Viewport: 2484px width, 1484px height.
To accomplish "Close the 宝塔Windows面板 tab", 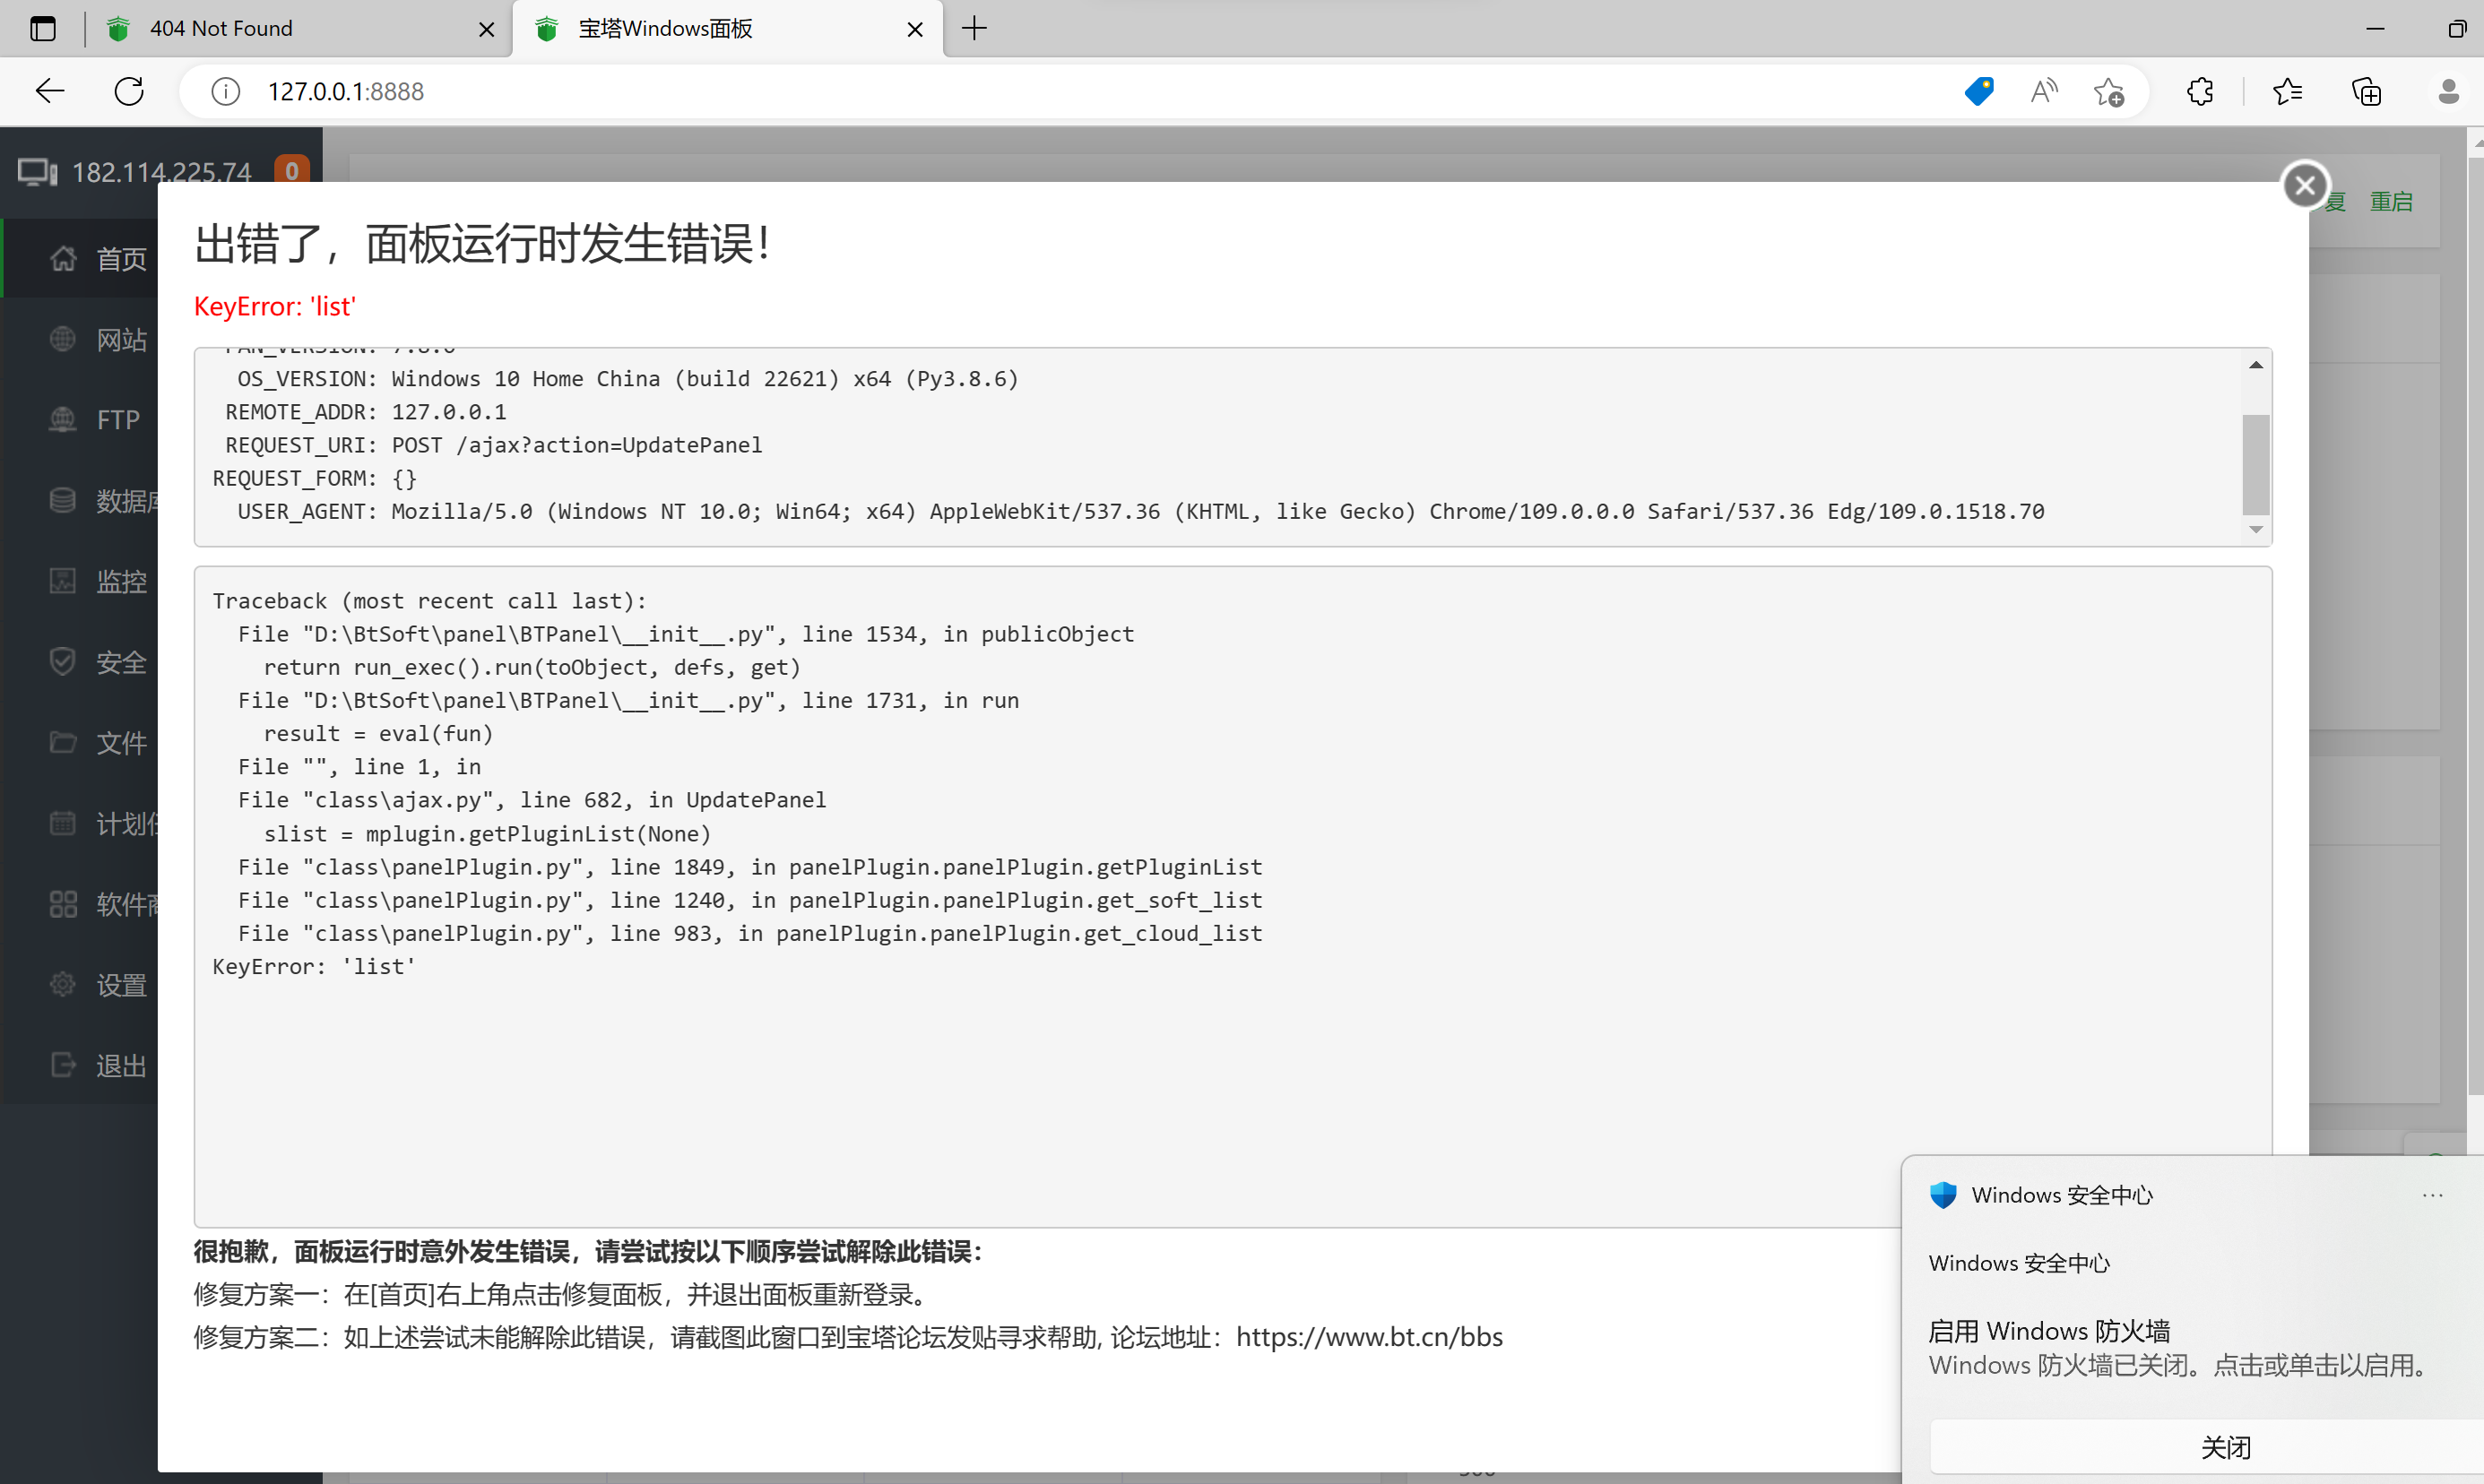I will 915,29.
